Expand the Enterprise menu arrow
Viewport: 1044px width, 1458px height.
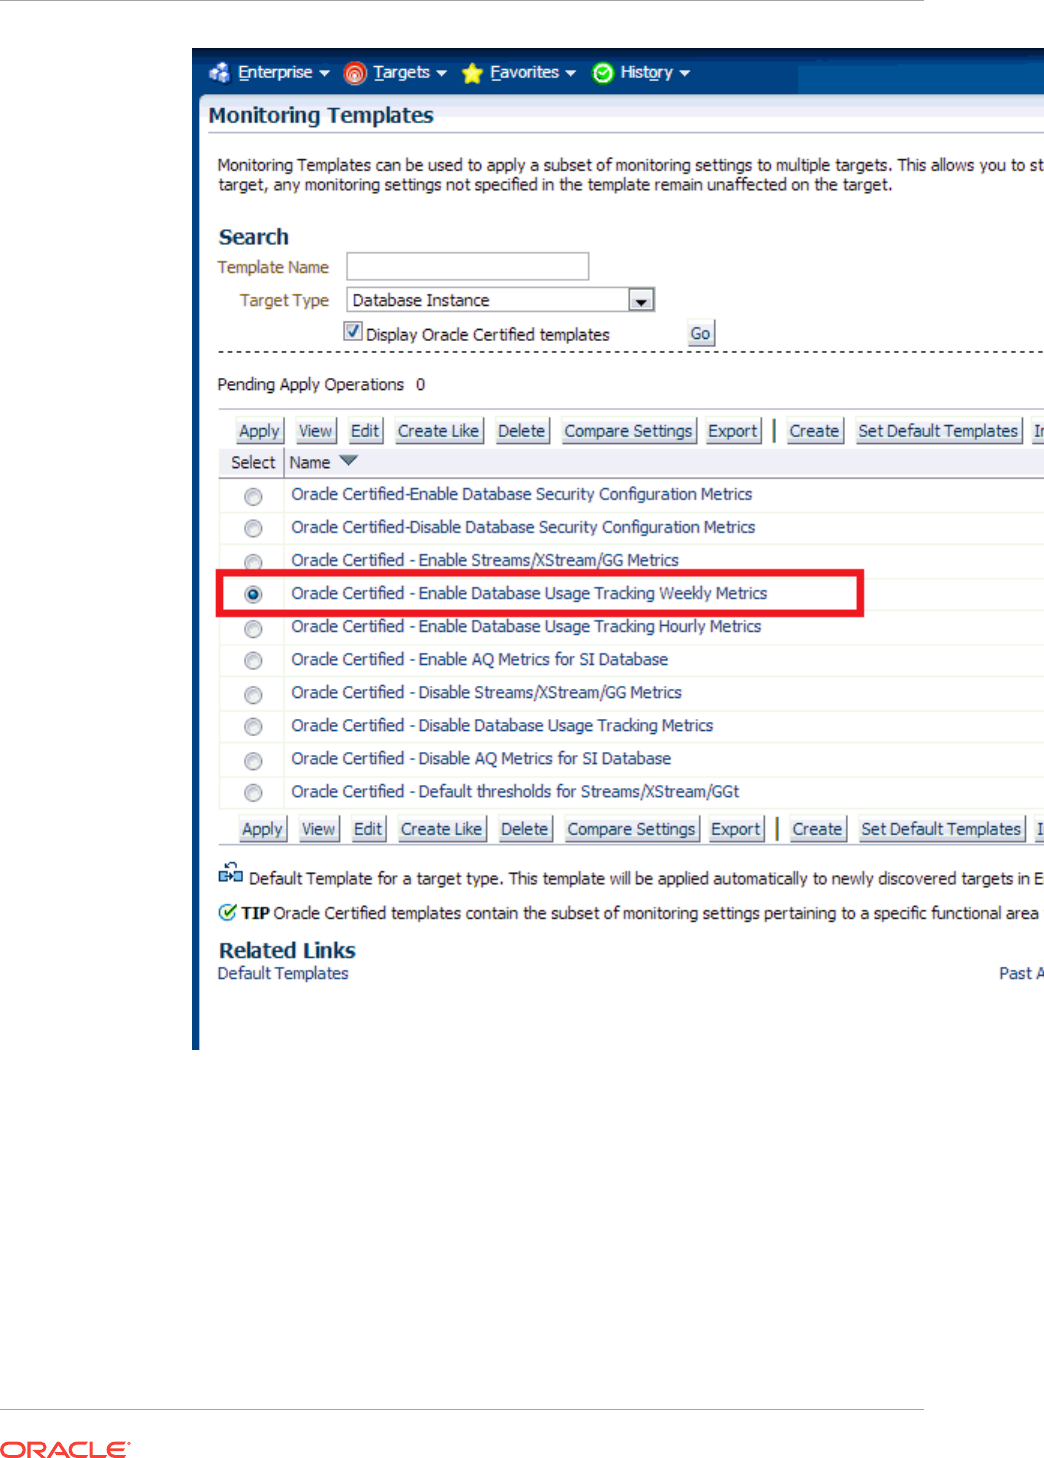324,73
